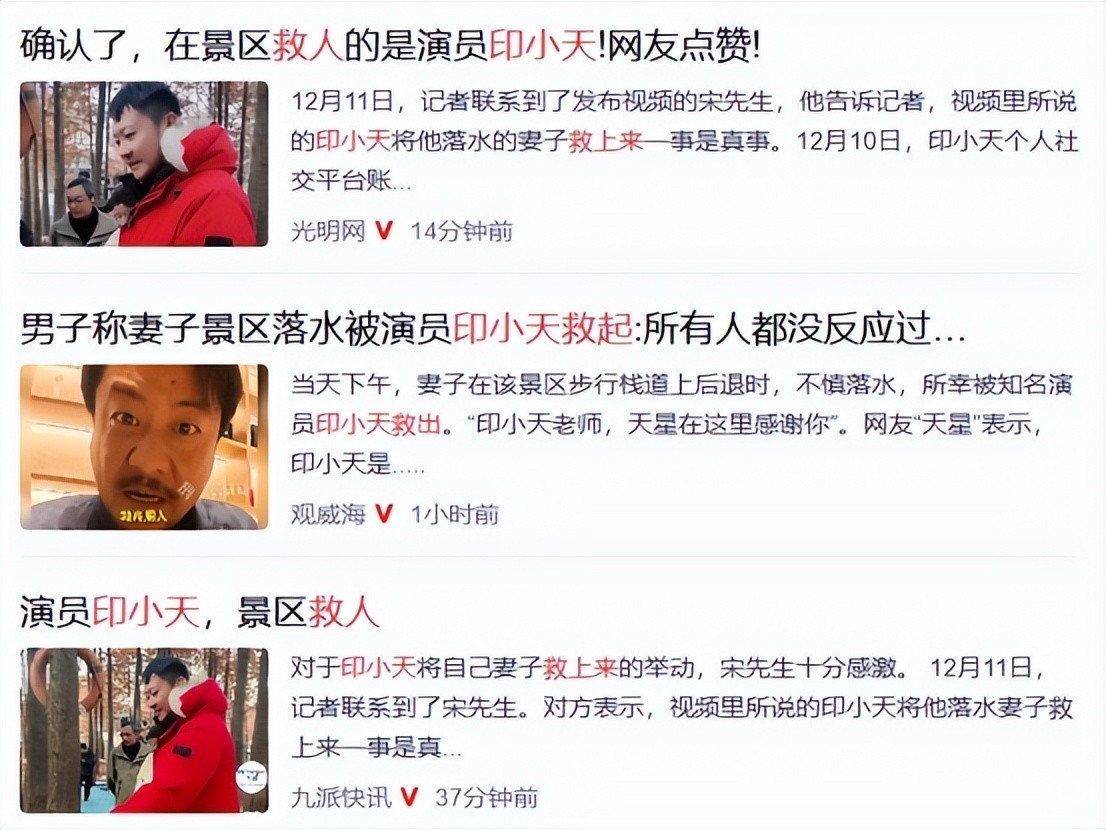The height and width of the screenshot is (830, 1106).
Task: Click the red V badge beside 观威海
Action: [x=384, y=514]
